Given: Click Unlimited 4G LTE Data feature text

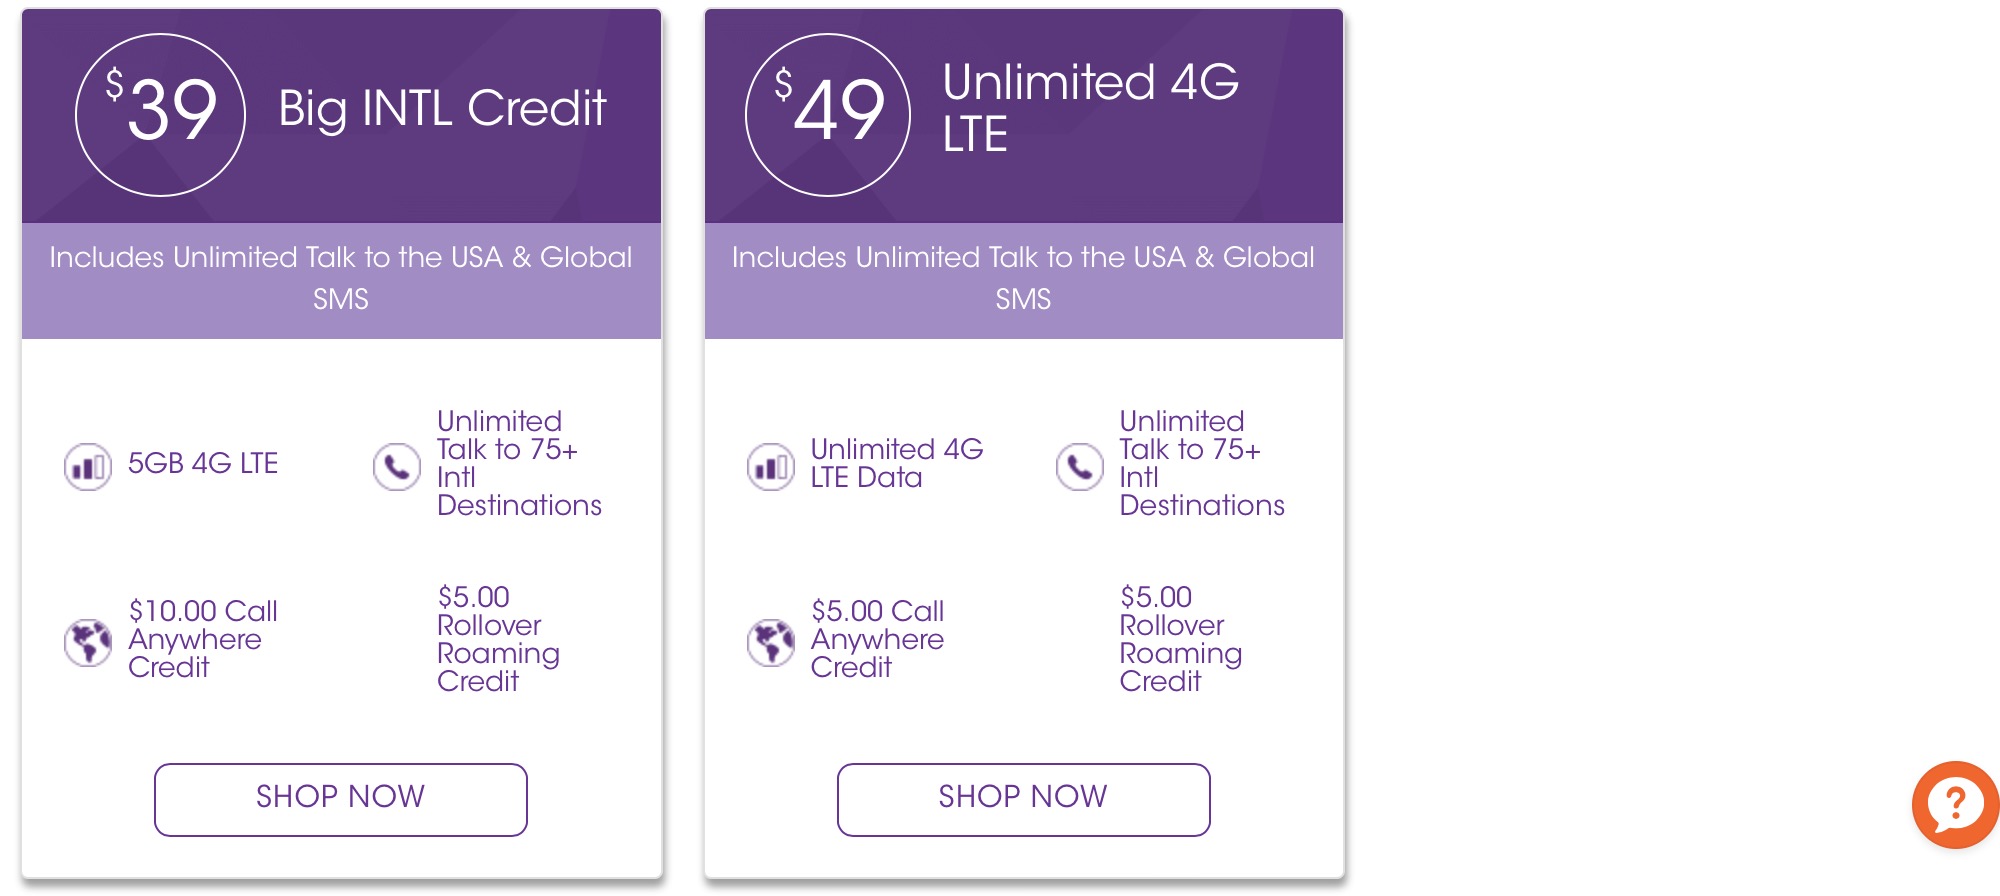Looking at the screenshot, I should [896, 463].
